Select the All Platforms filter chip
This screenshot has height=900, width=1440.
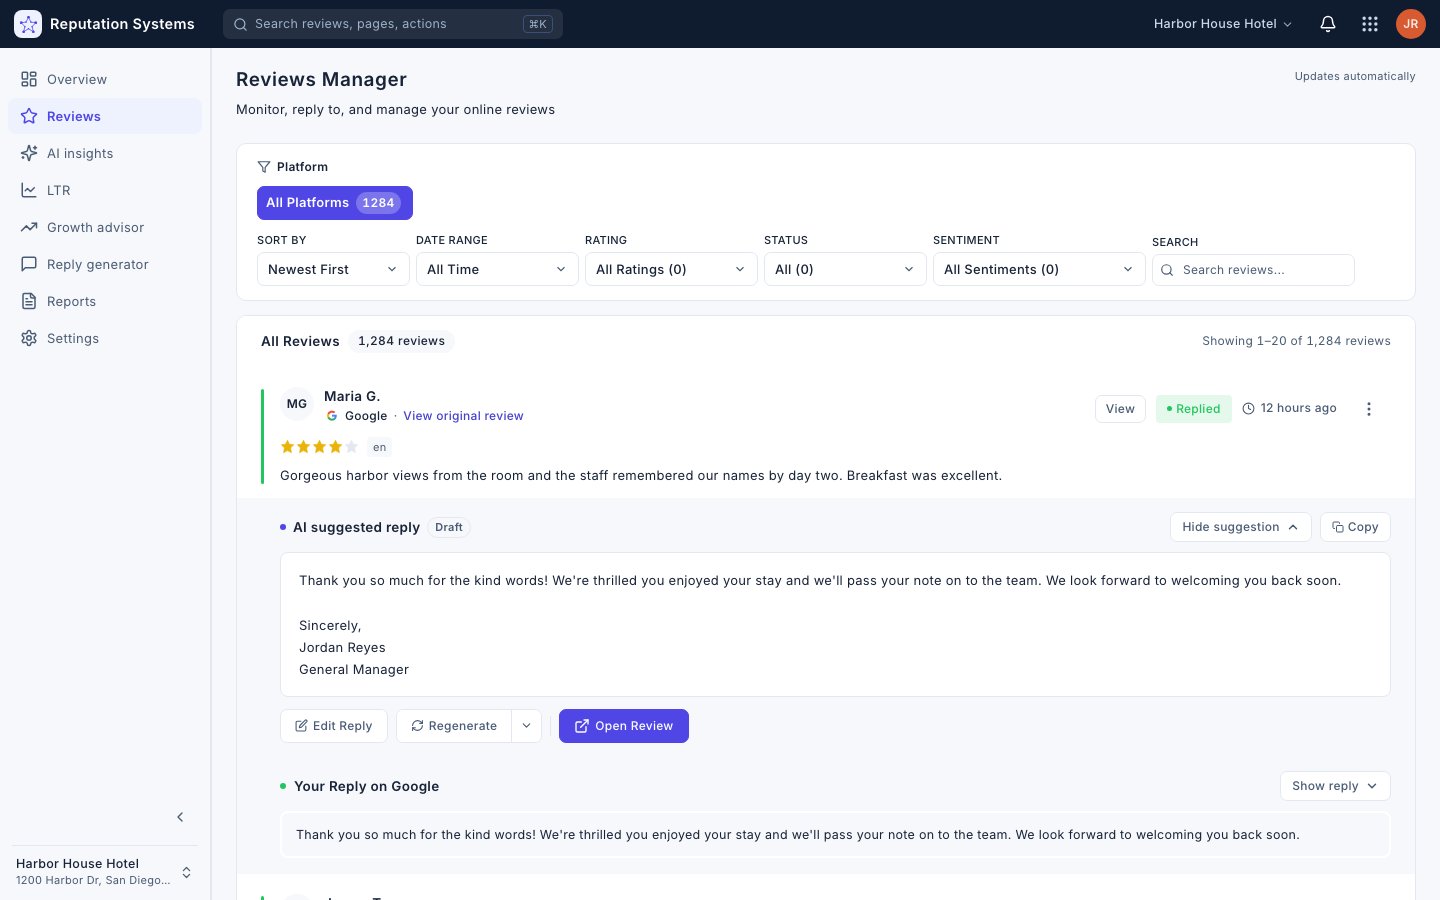(x=335, y=203)
